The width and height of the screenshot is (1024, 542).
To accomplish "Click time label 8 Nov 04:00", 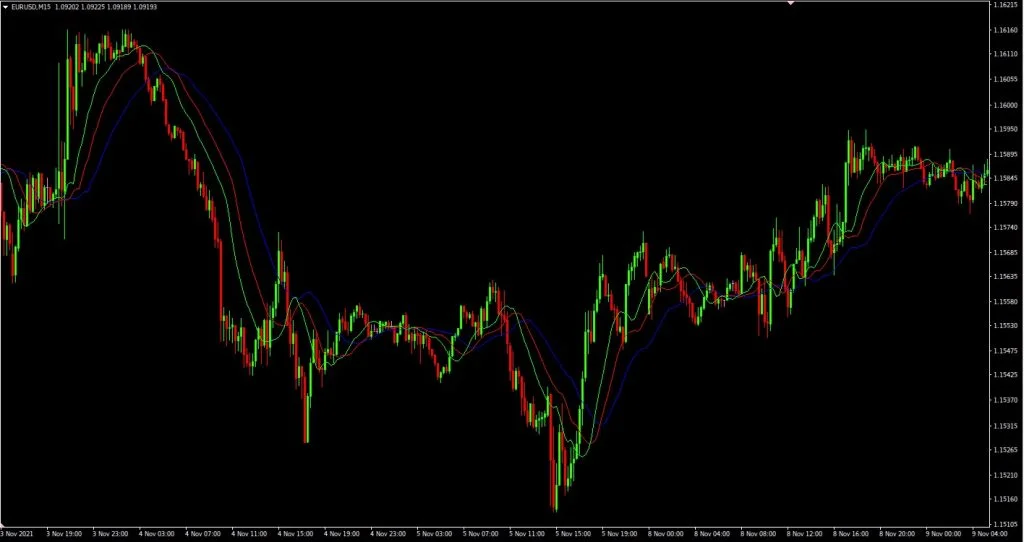I will click(x=712, y=534).
